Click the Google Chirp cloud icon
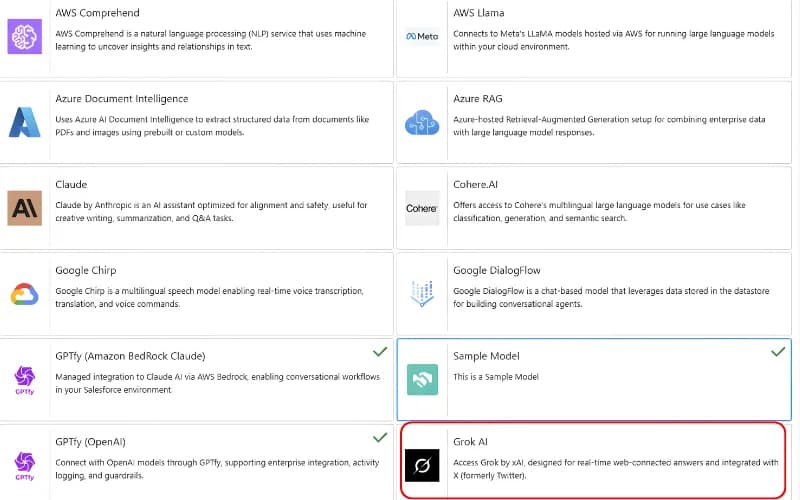This screenshot has width=800, height=500. (x=24, y=294)
